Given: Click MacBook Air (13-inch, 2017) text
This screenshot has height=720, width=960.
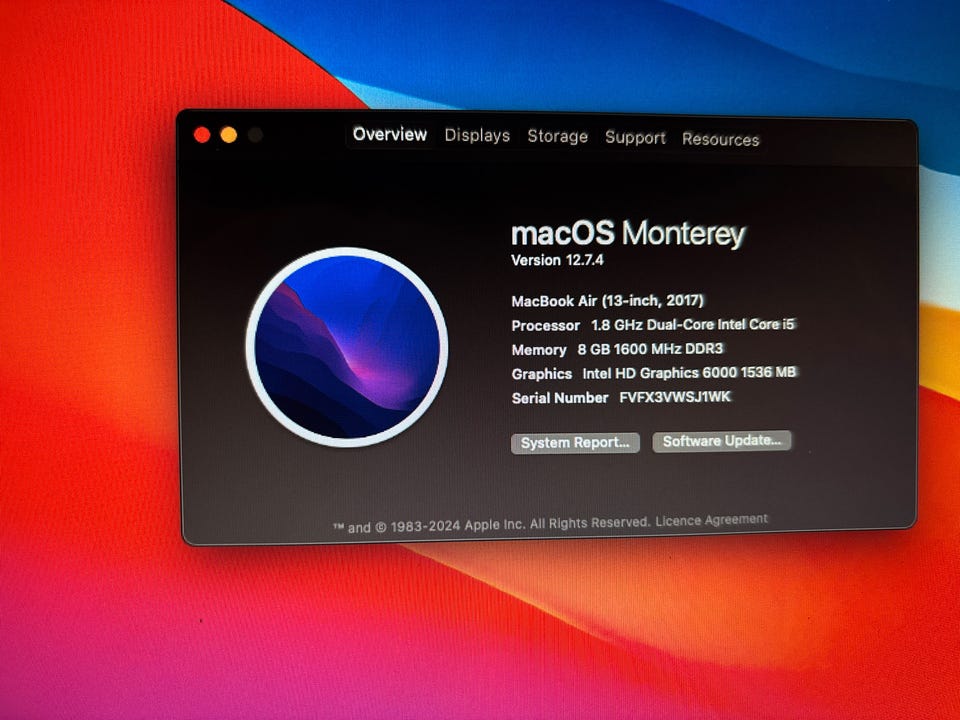Looking at the screenshot, I should pyautogui.click(x=607, y=301).
